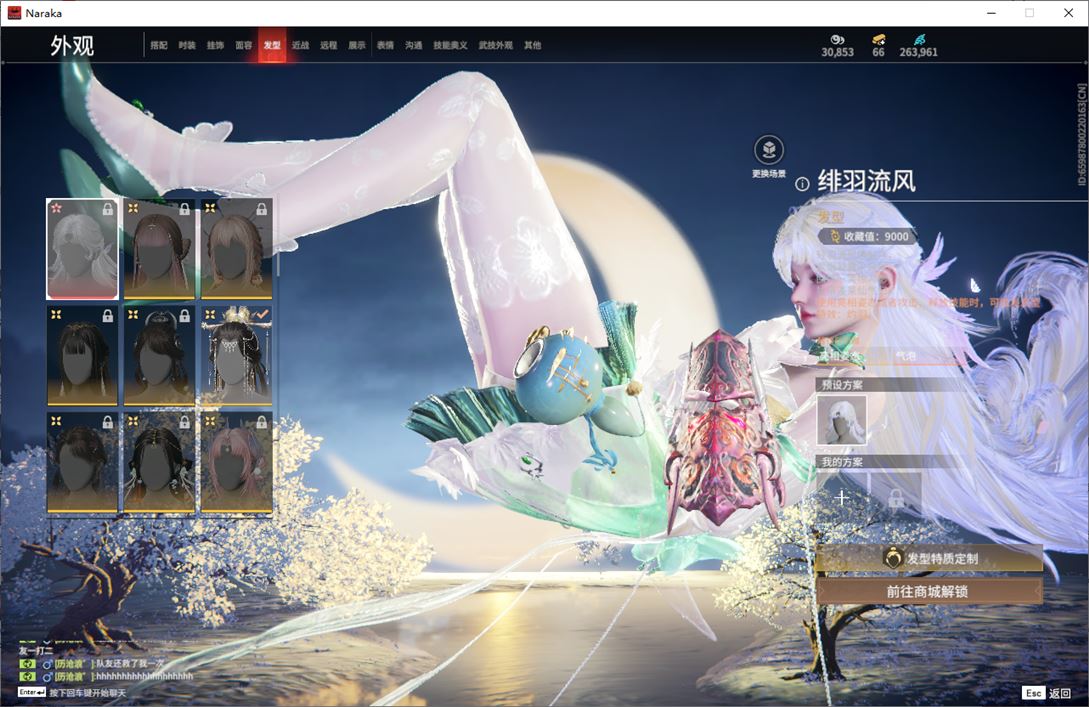Select the pink hairstyle card in bottom row
Viewport: 1089px width, 707px height.
(x=236, y=463)
